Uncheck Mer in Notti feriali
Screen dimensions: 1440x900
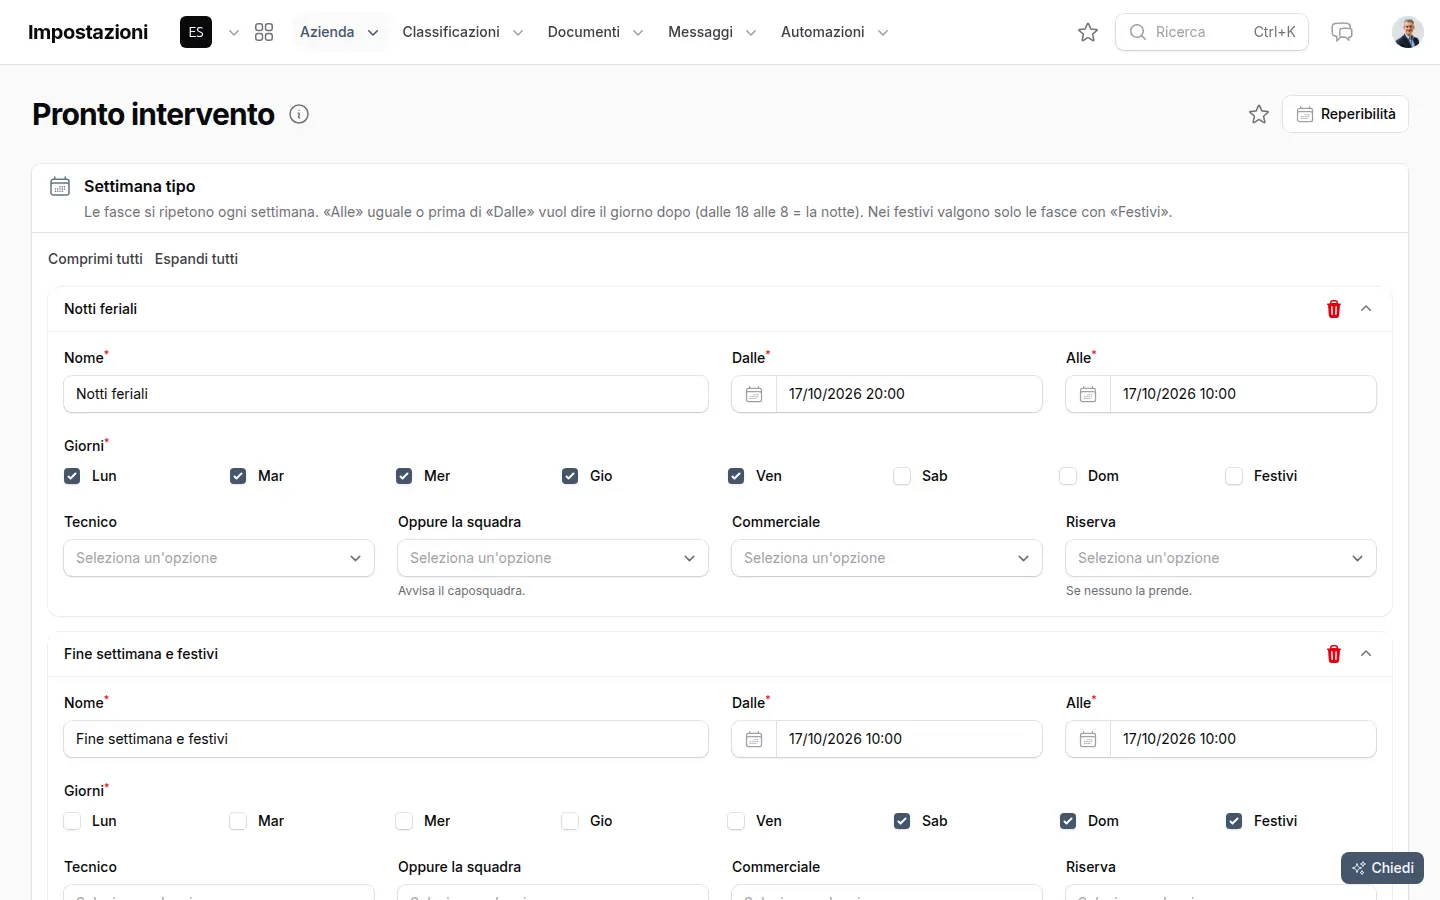click(x=404, y=476)
